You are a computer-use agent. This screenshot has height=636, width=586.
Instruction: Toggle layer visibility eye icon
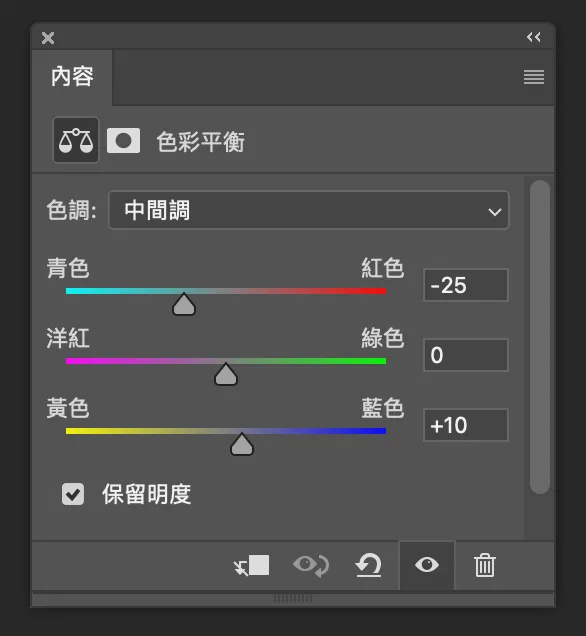pyautogui.click(x=427, y=565)
